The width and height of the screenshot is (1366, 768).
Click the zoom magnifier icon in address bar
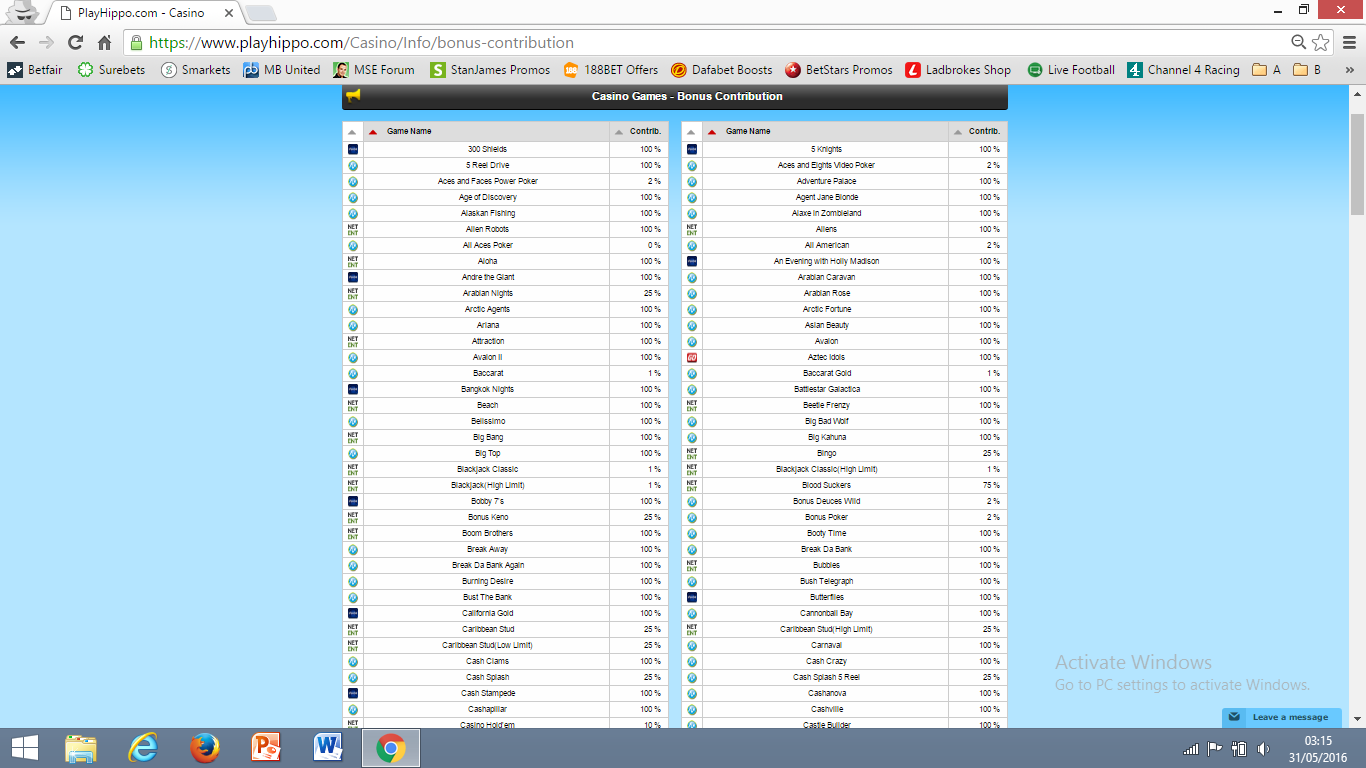pos(1299,42)
